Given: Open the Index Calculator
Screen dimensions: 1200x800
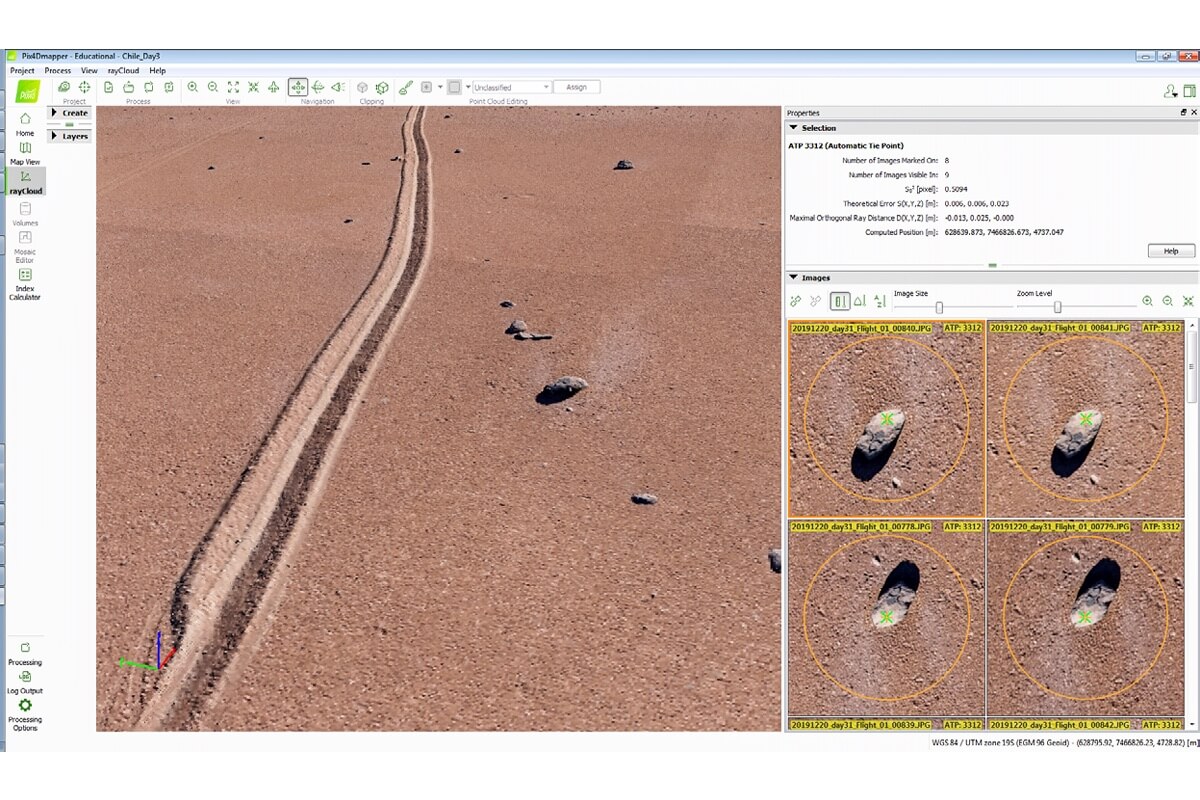Looking at the screenshot, I should pos(25,284).
